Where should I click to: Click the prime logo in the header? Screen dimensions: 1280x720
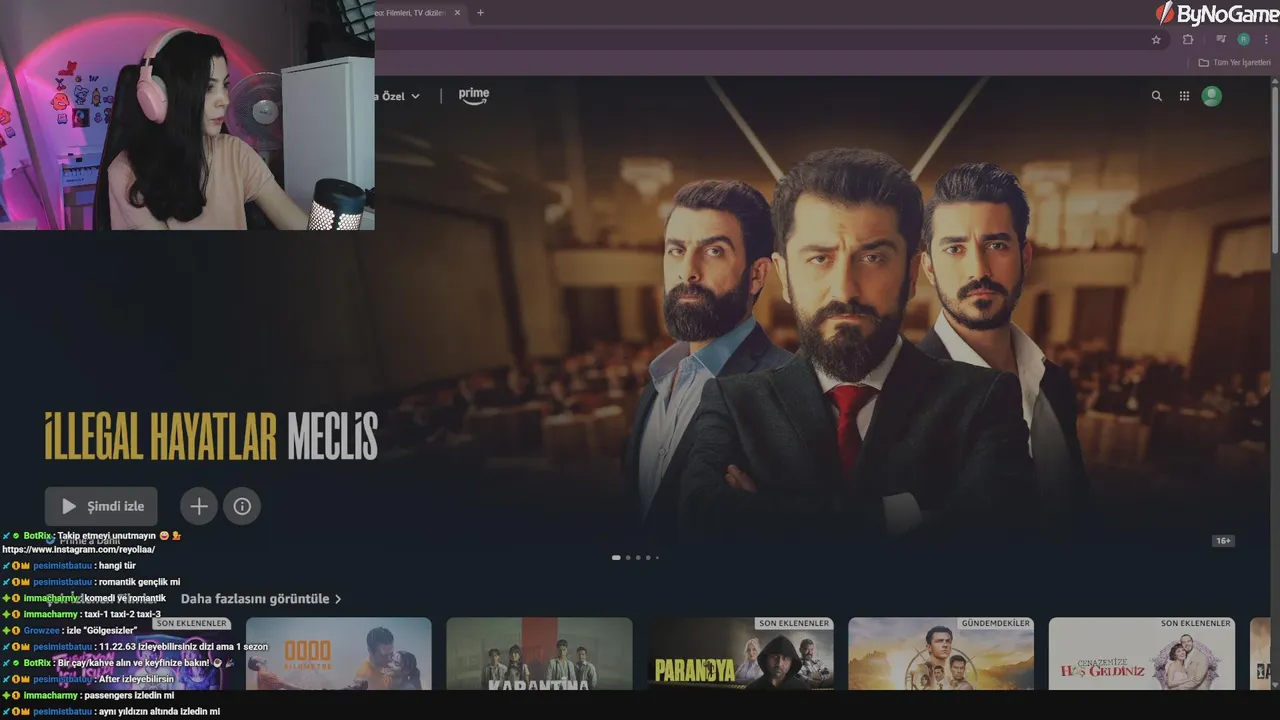(x=474, y=95)
